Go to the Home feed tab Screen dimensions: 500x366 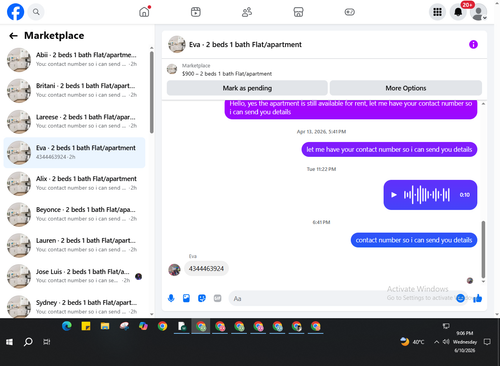pyautogui.click(x=144, y=12)
